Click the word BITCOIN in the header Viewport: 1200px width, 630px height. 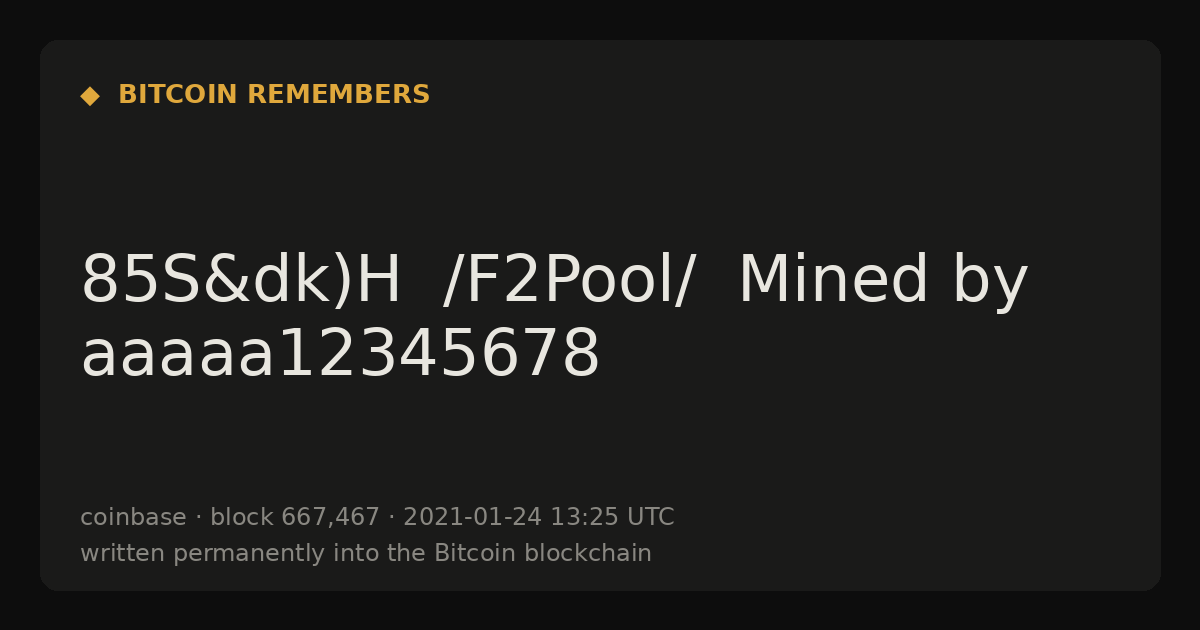[178, 95]
